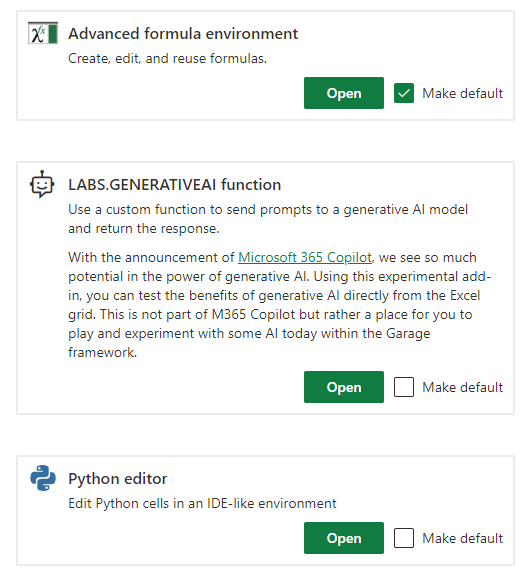This screenshot has width=525, height=582.
Task: Enable Make default checkbox for Python editor
Action: [x=404, y=538]
